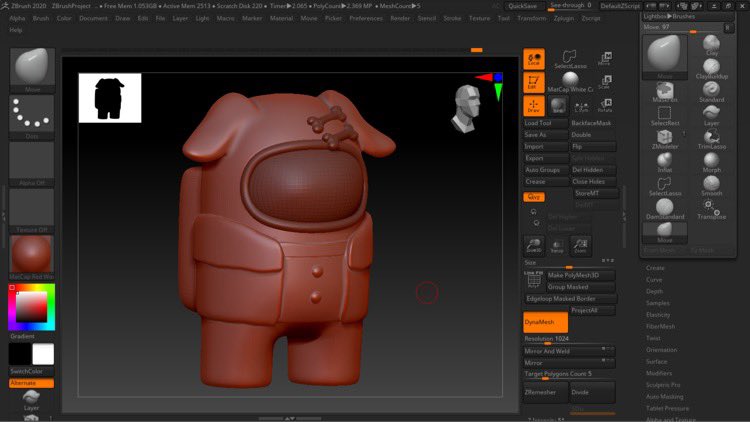
Task: Expand the Curve brush section
Action: [x=654, y=280]
